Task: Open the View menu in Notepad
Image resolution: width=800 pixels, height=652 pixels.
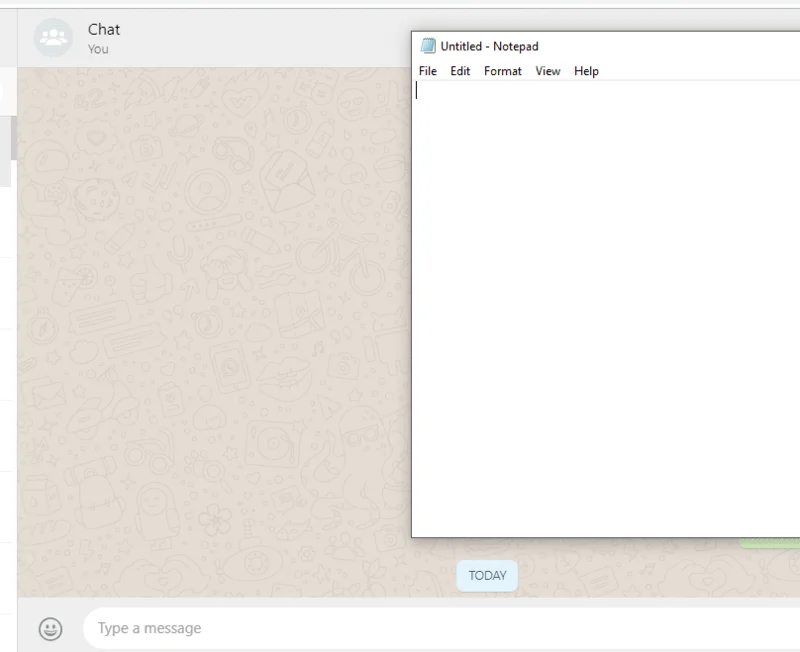Action: pyautogui.click(x=547, y=71)
